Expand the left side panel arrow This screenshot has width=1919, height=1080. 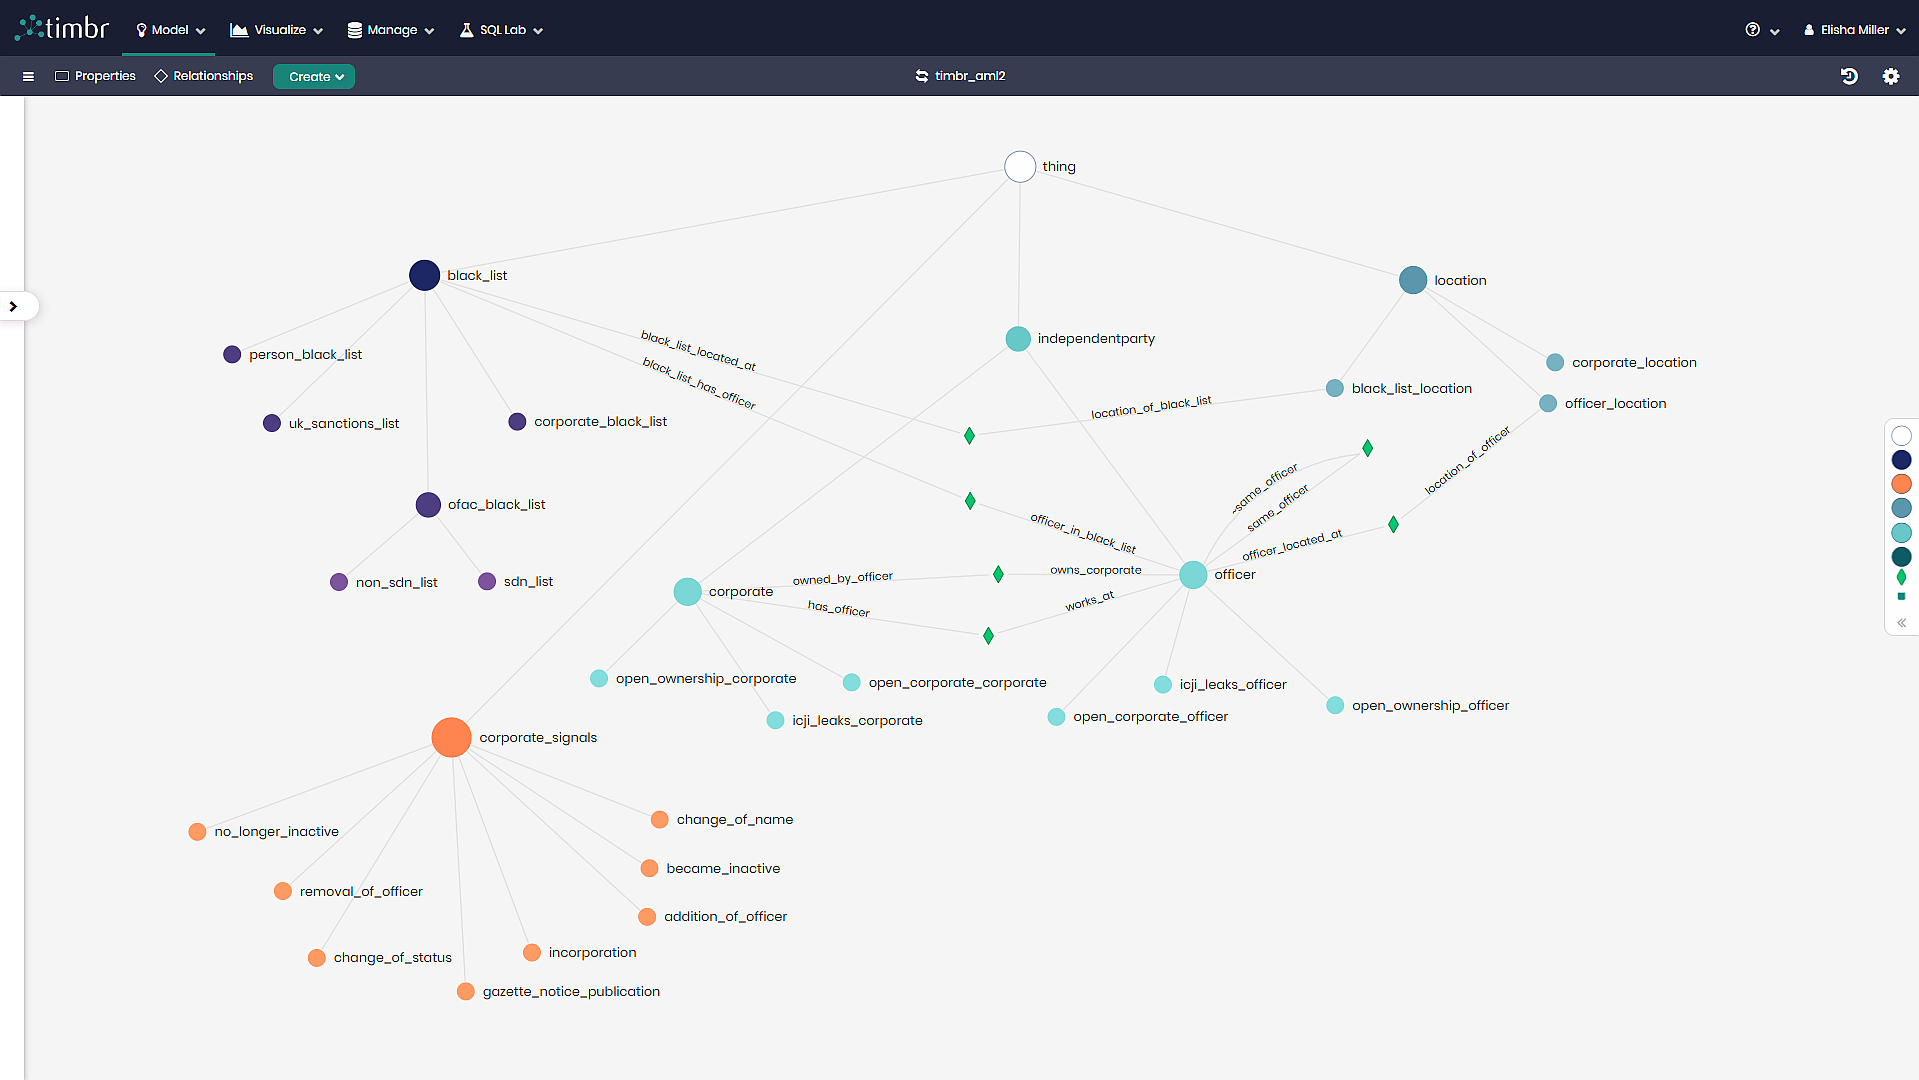(13, 306)
